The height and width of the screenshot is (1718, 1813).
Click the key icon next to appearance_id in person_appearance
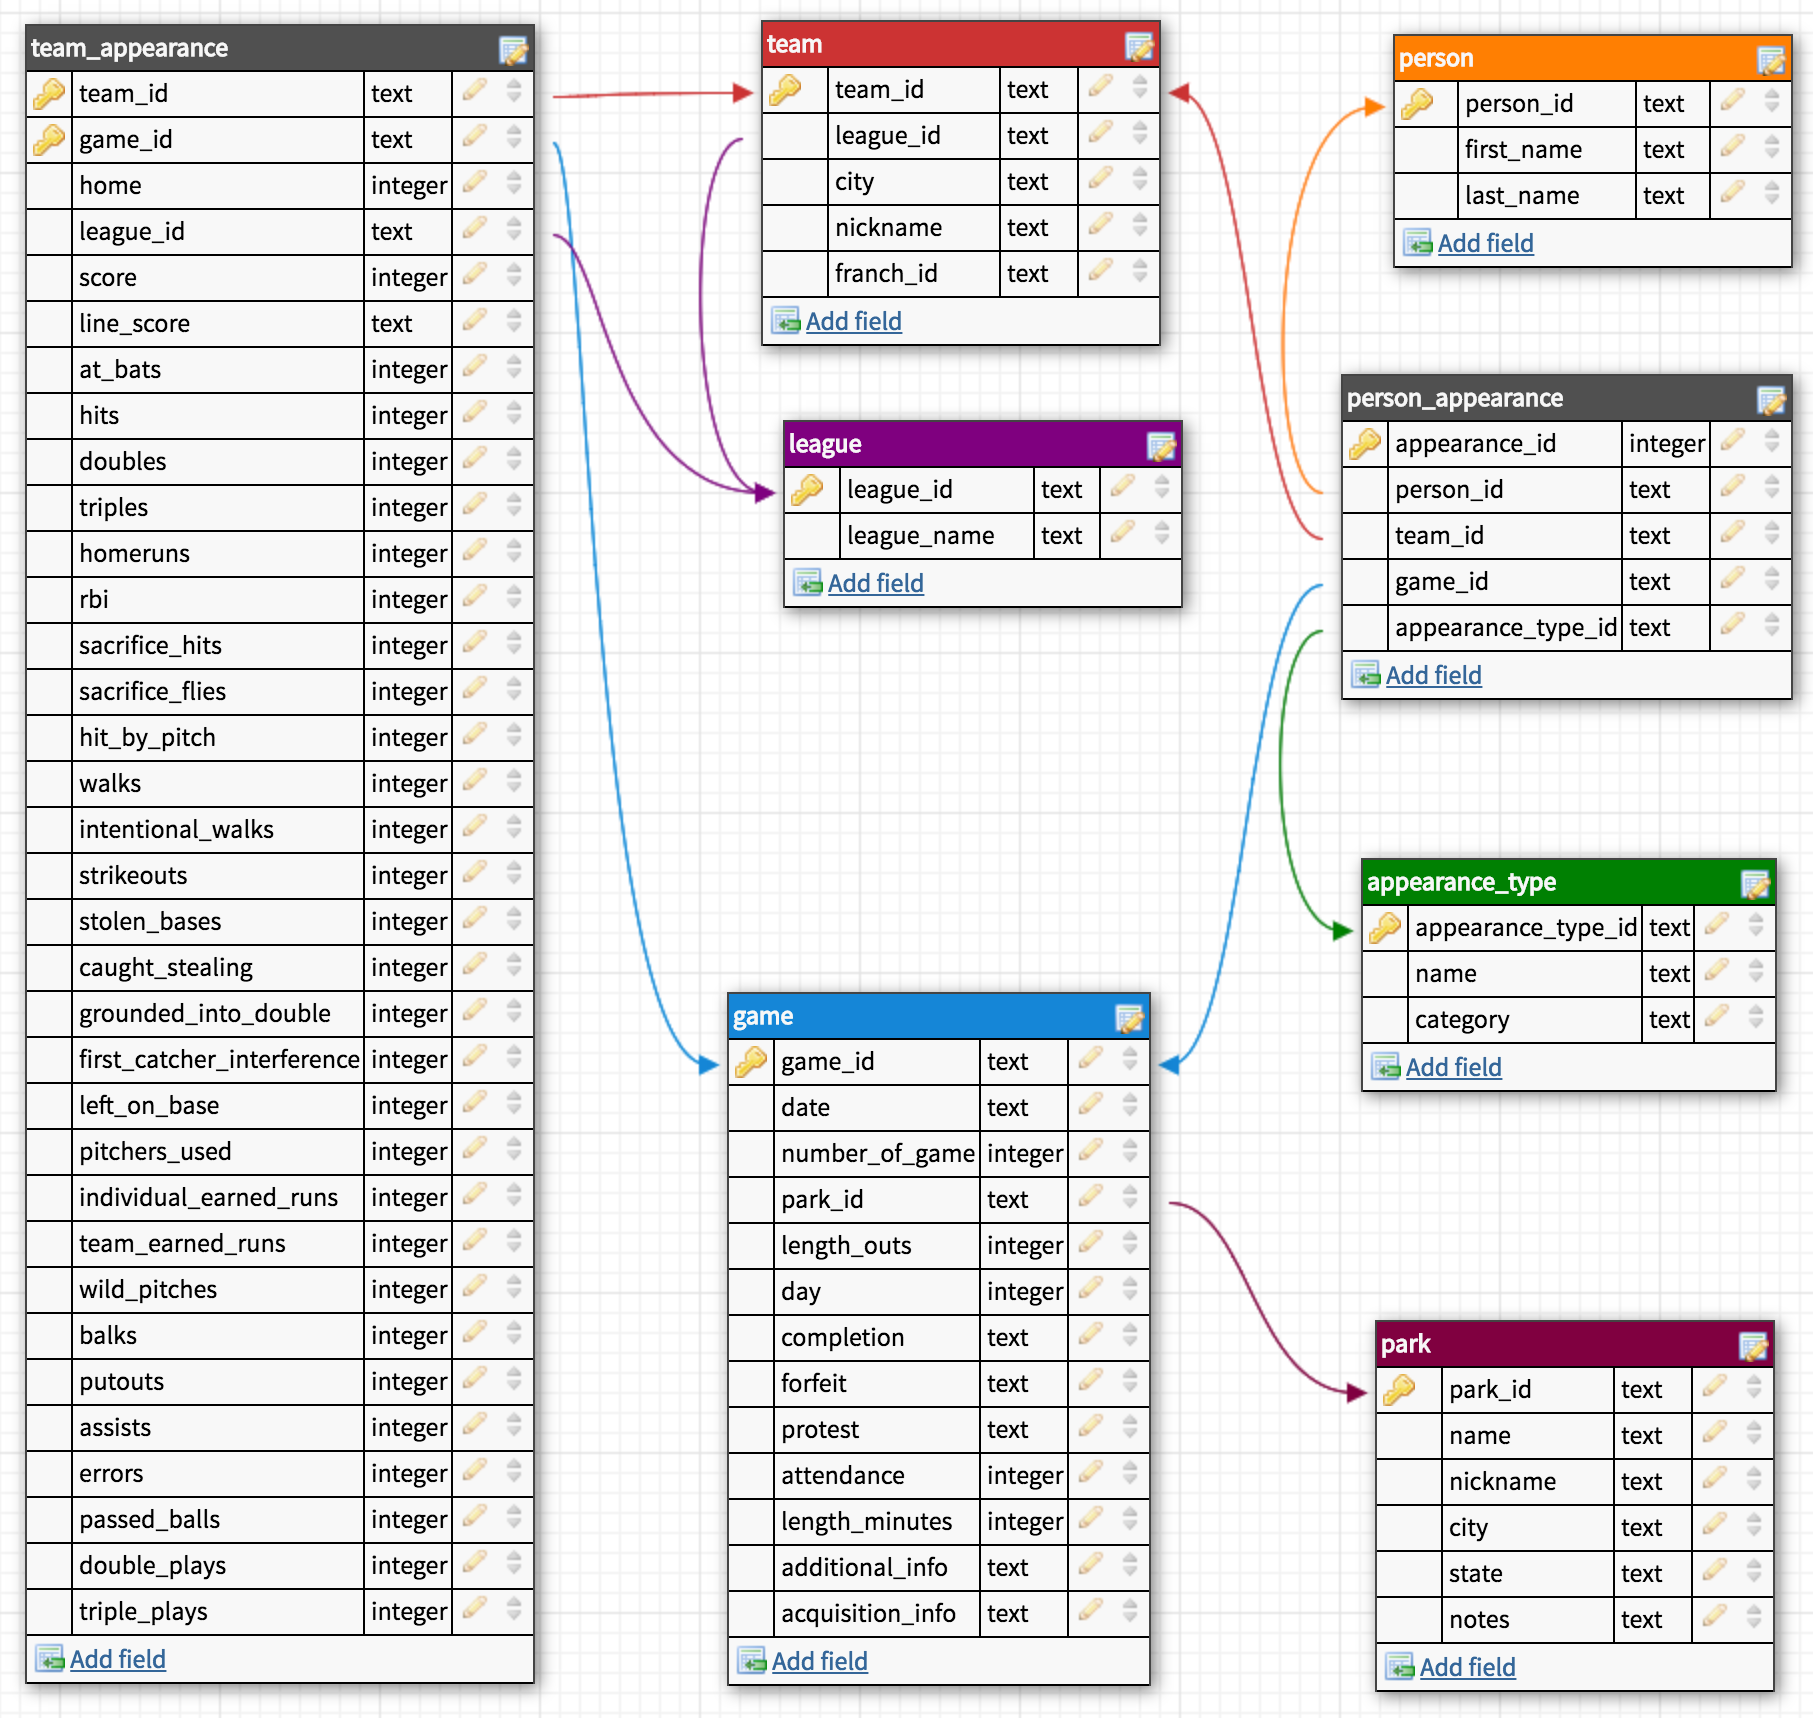pos(1364,443)
